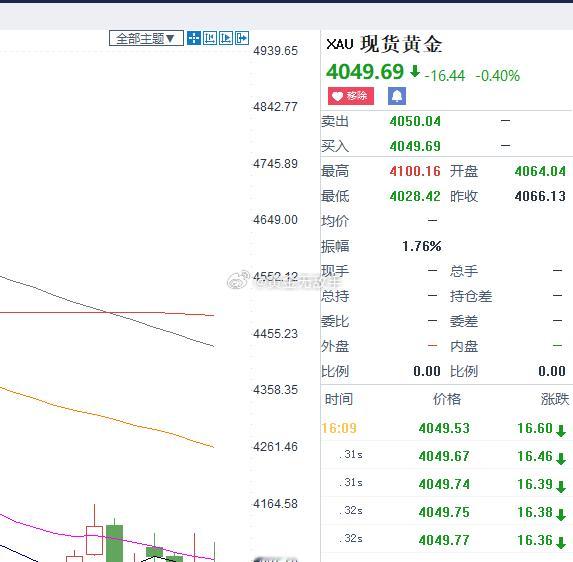The width and height of the screenshot is (573, 562).
Task: Click the 4649.00 price axis label
Action: pos(276,220)
